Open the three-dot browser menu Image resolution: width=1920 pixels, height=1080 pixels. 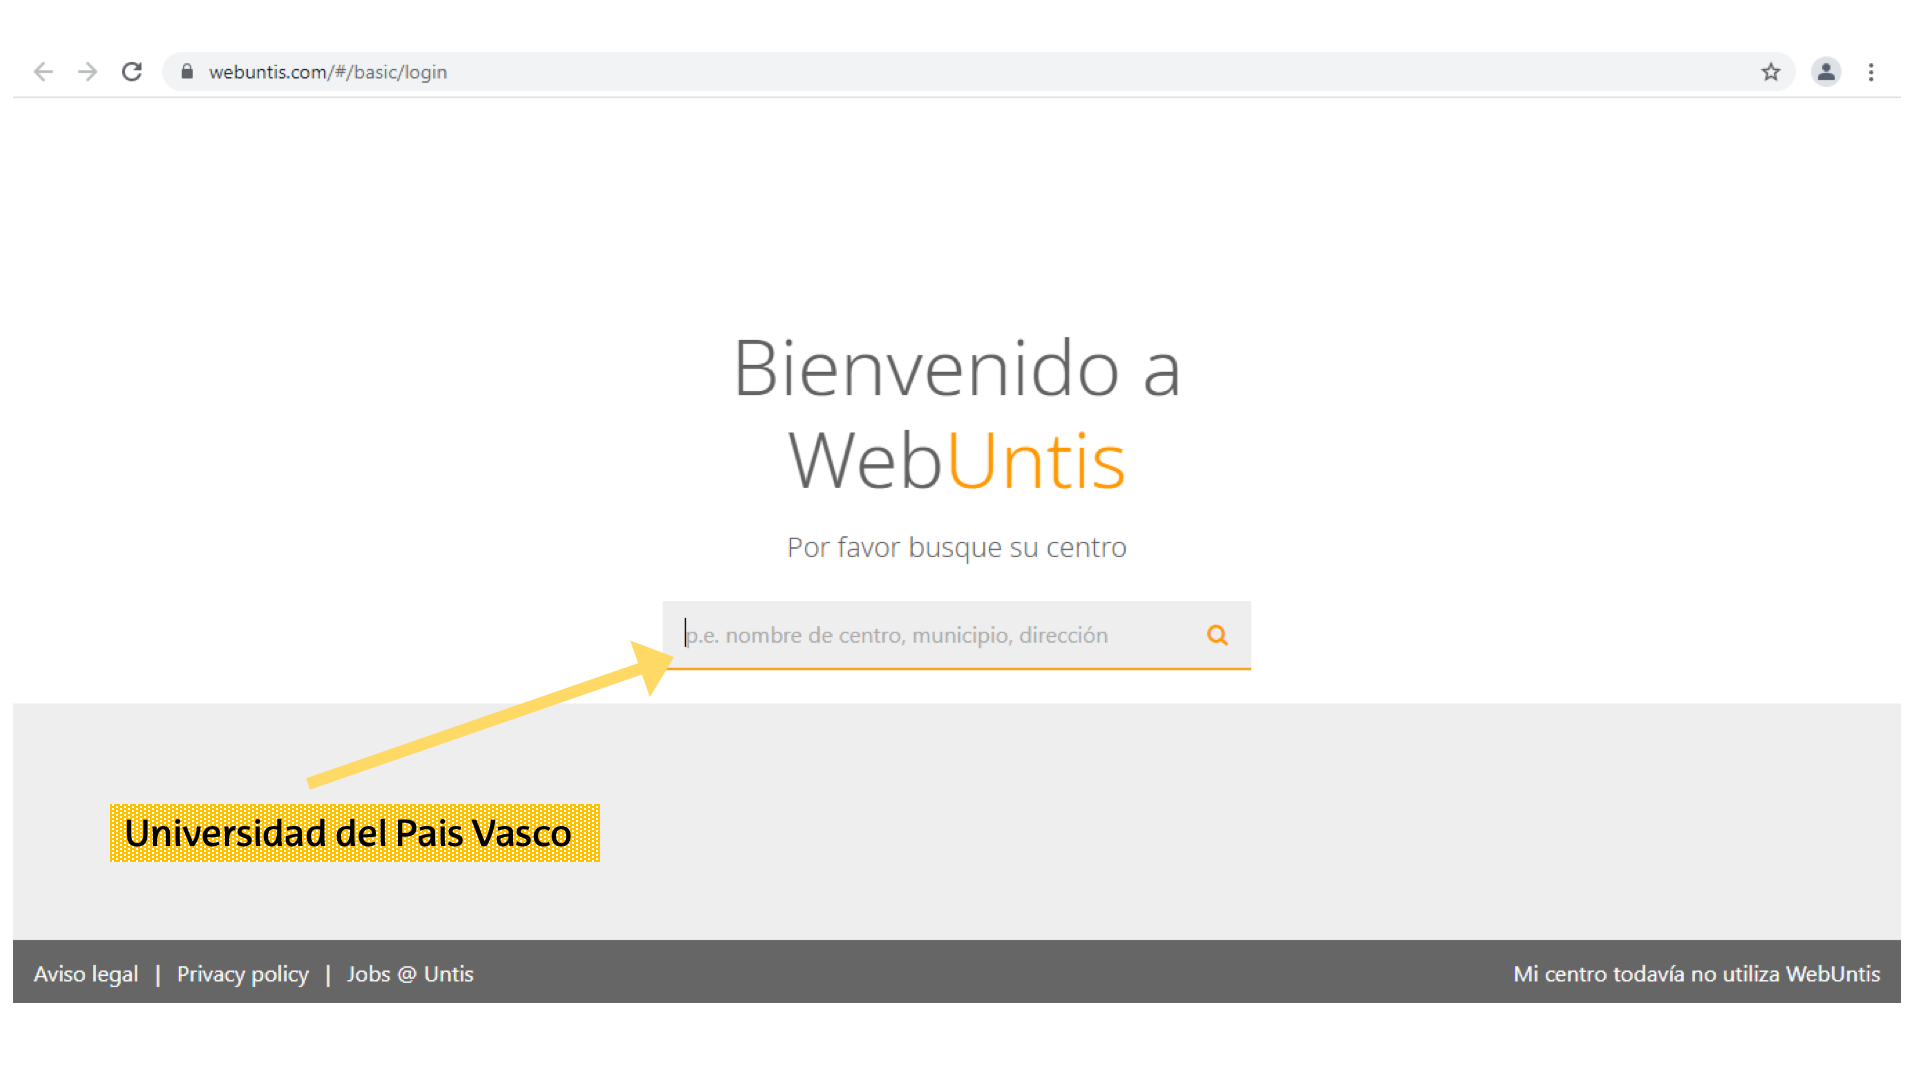point(1871,72)
